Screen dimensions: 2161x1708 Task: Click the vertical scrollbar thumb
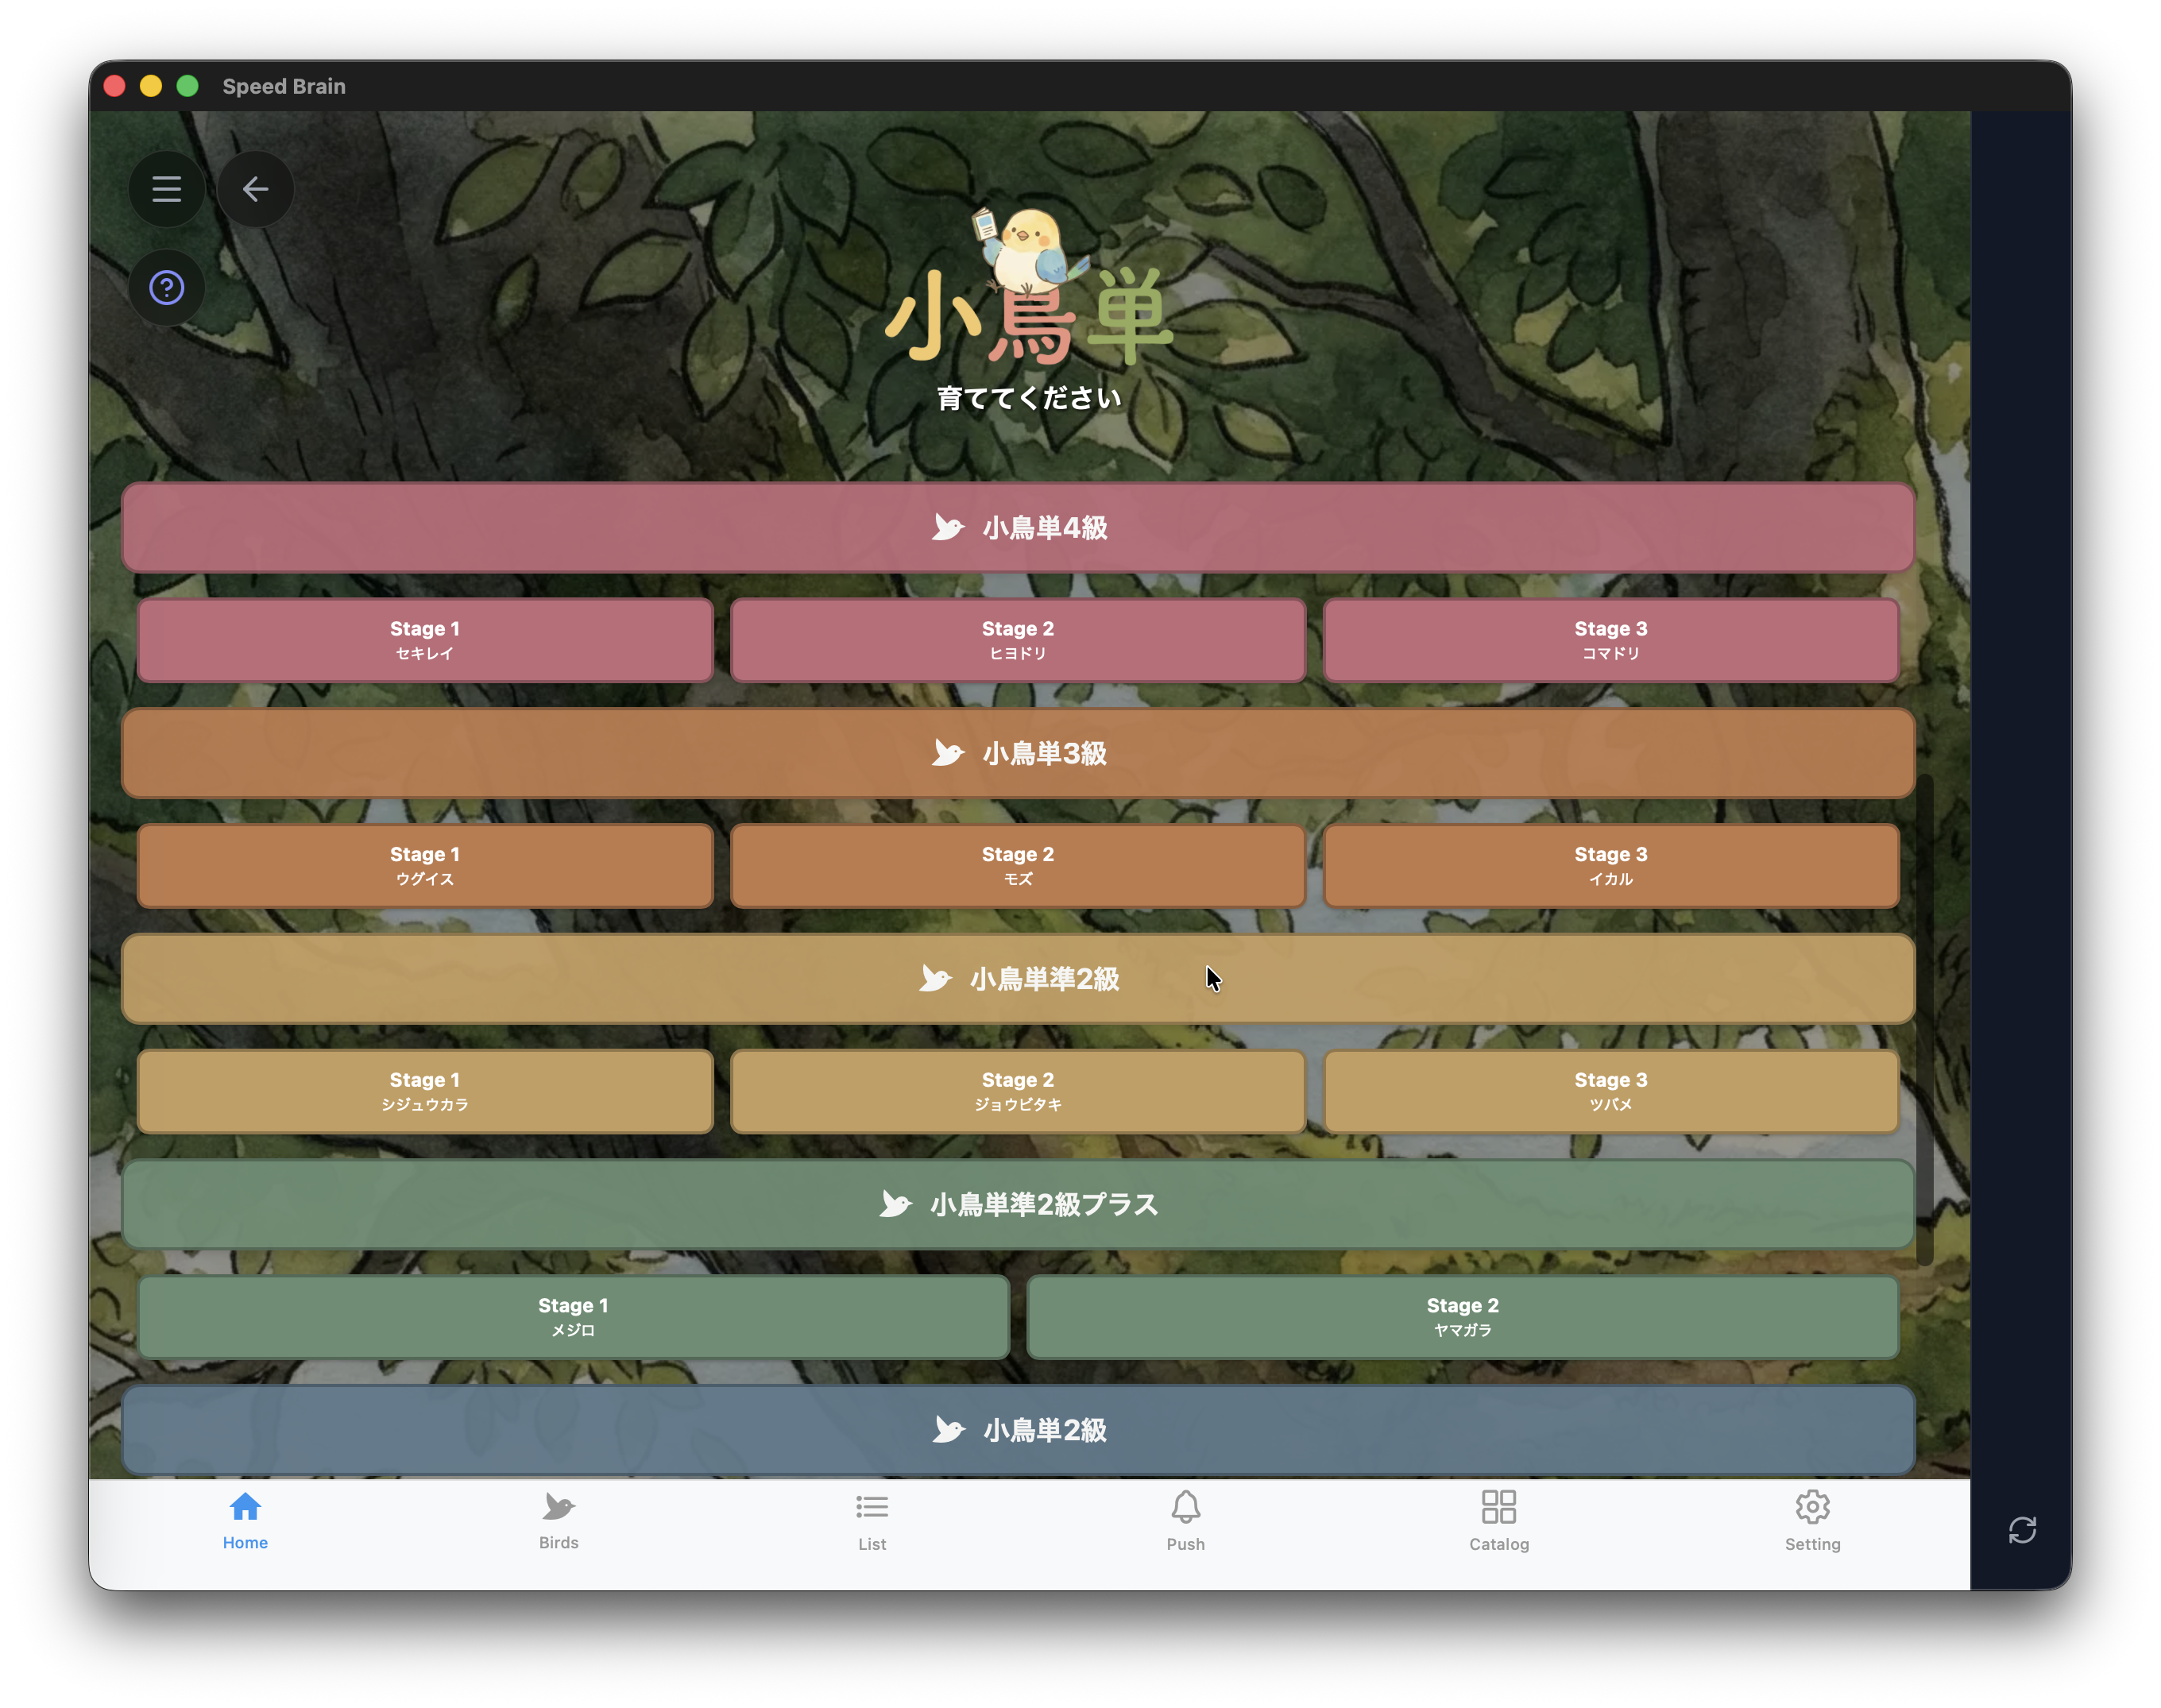click(1924, 1020)
